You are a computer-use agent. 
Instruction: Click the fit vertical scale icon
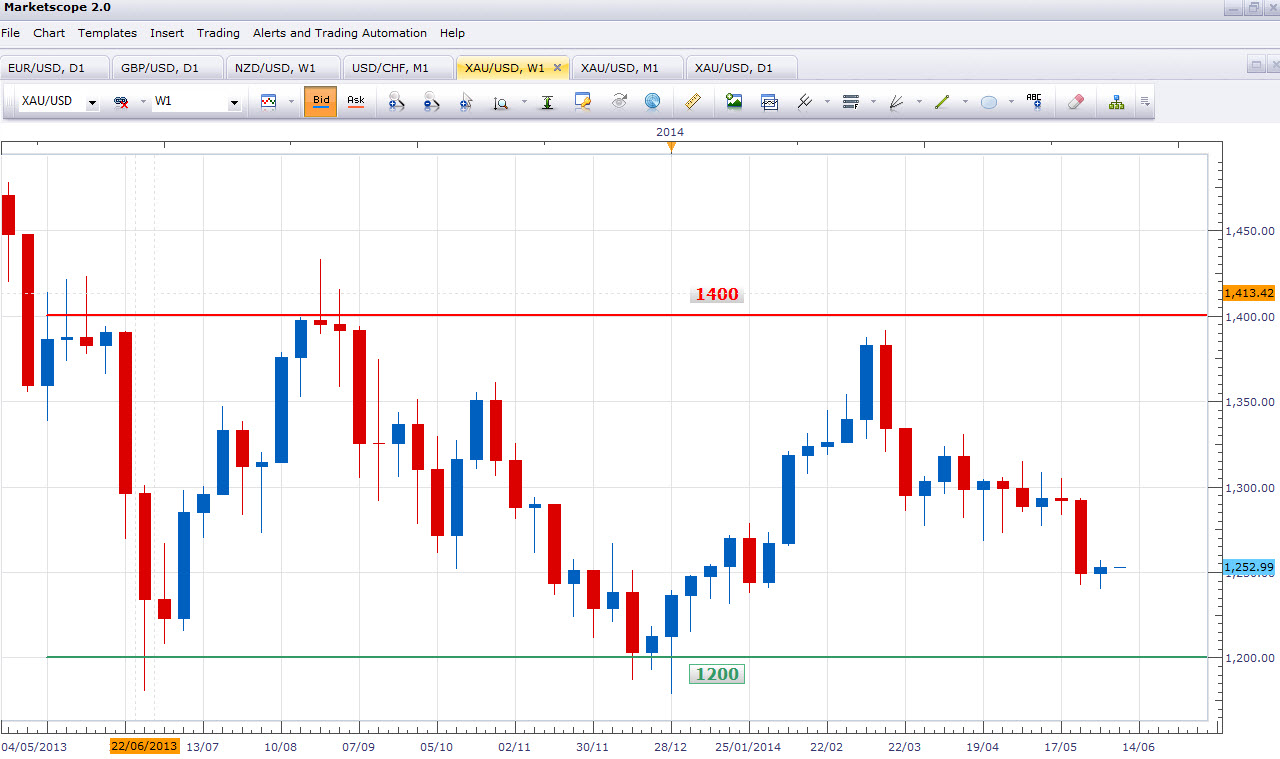pyautogui.click(x=548, y=102)
